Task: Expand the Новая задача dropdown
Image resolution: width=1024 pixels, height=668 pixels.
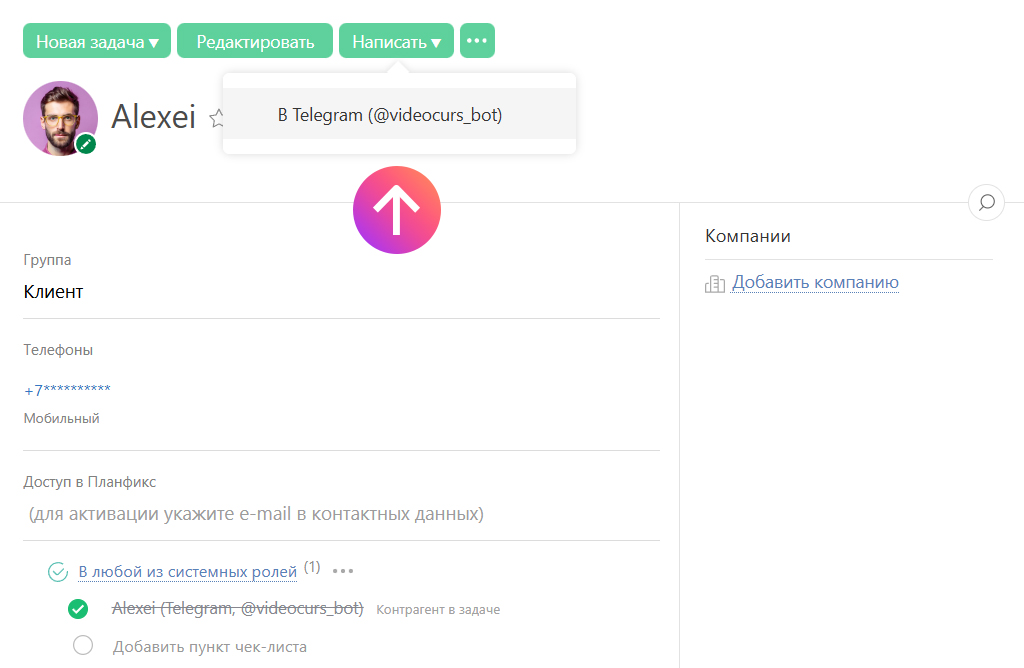Action: coord(97,41)
